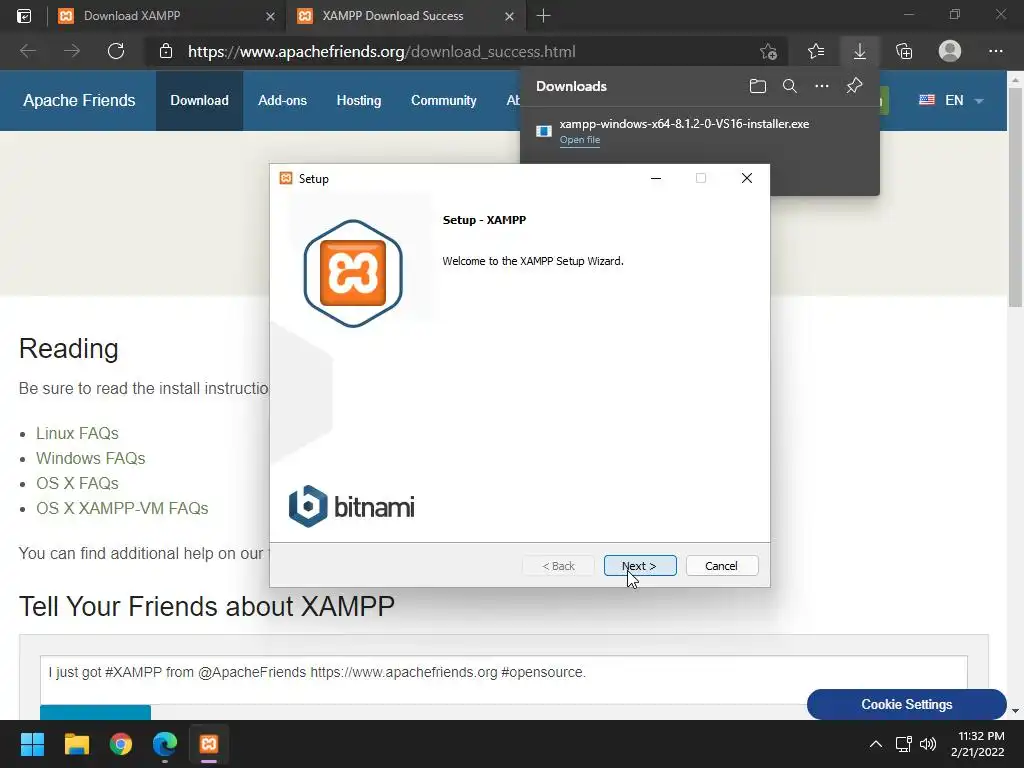The image size is (1024, 768).
Task: Open the Hosting page in the site navigation
Action: point(359,101)
